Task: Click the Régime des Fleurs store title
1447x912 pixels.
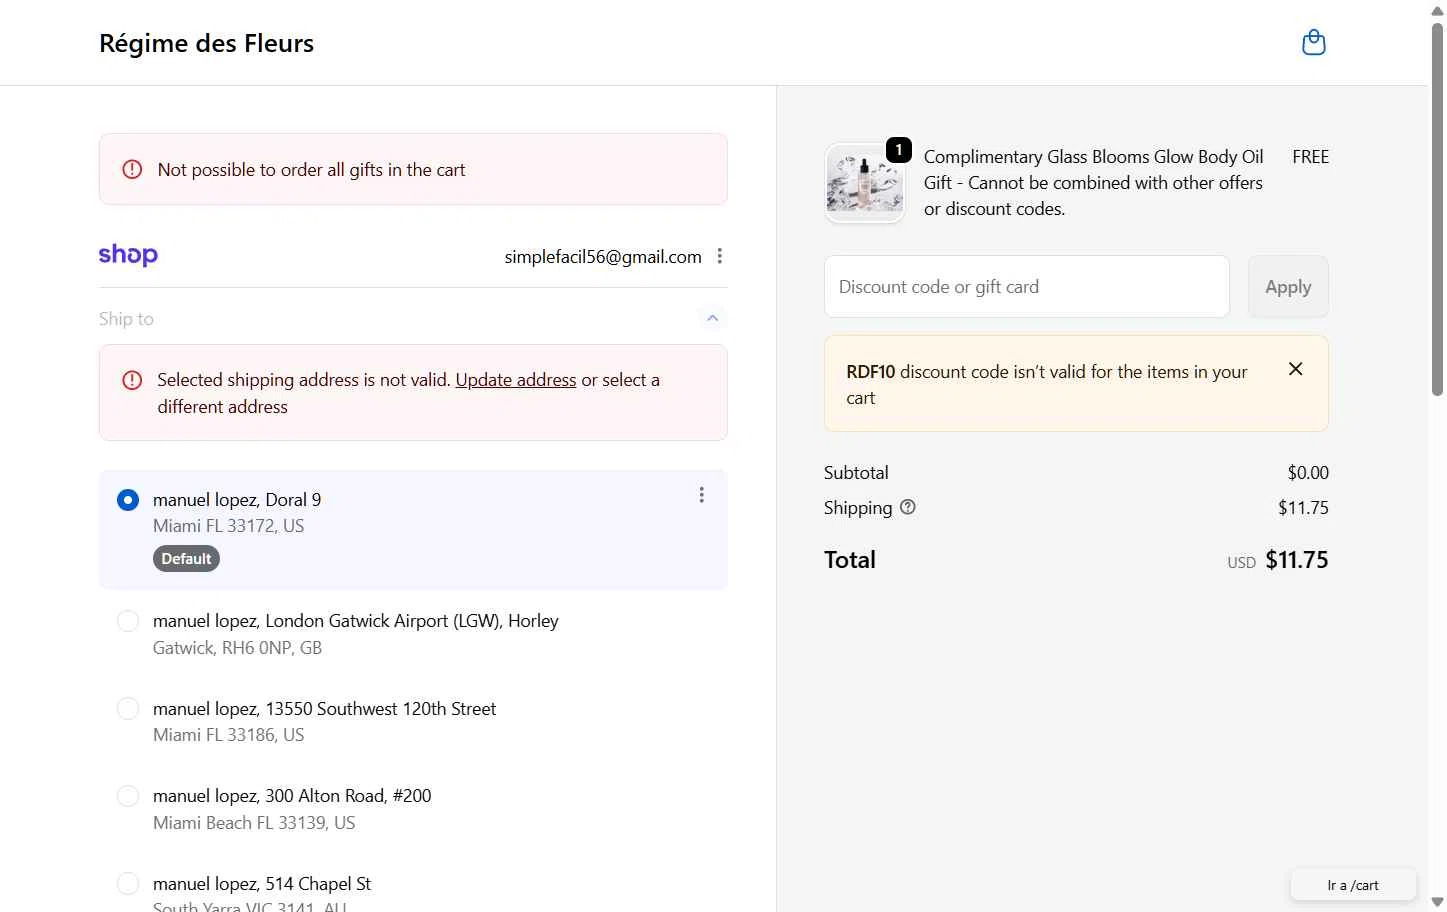Action: [x=207, y=43]
